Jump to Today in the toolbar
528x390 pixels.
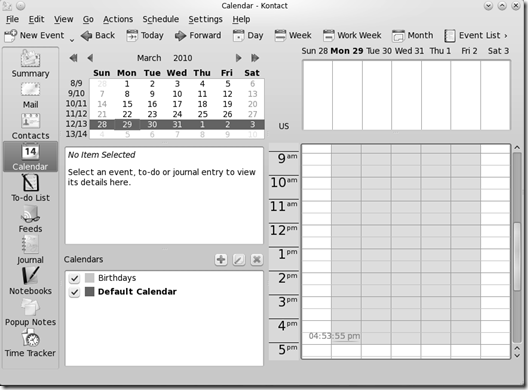[145, 35]
